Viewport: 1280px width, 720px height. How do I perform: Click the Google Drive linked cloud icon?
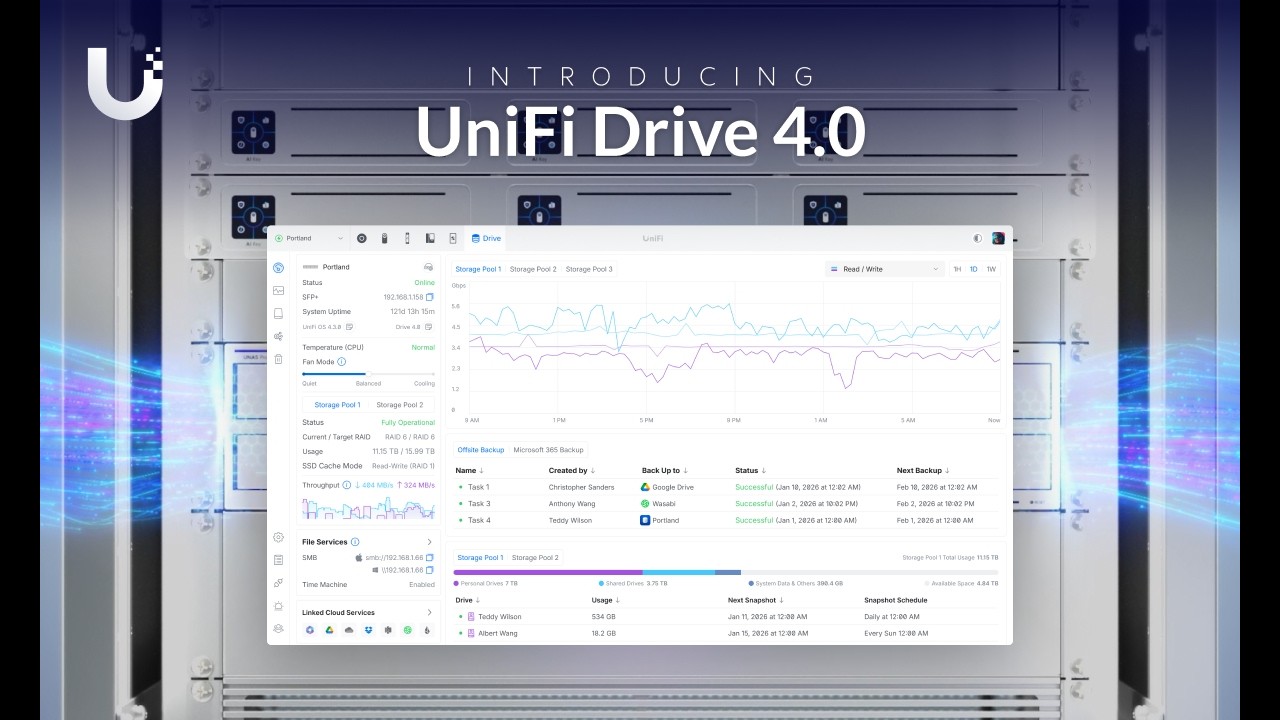pos(330,630)
